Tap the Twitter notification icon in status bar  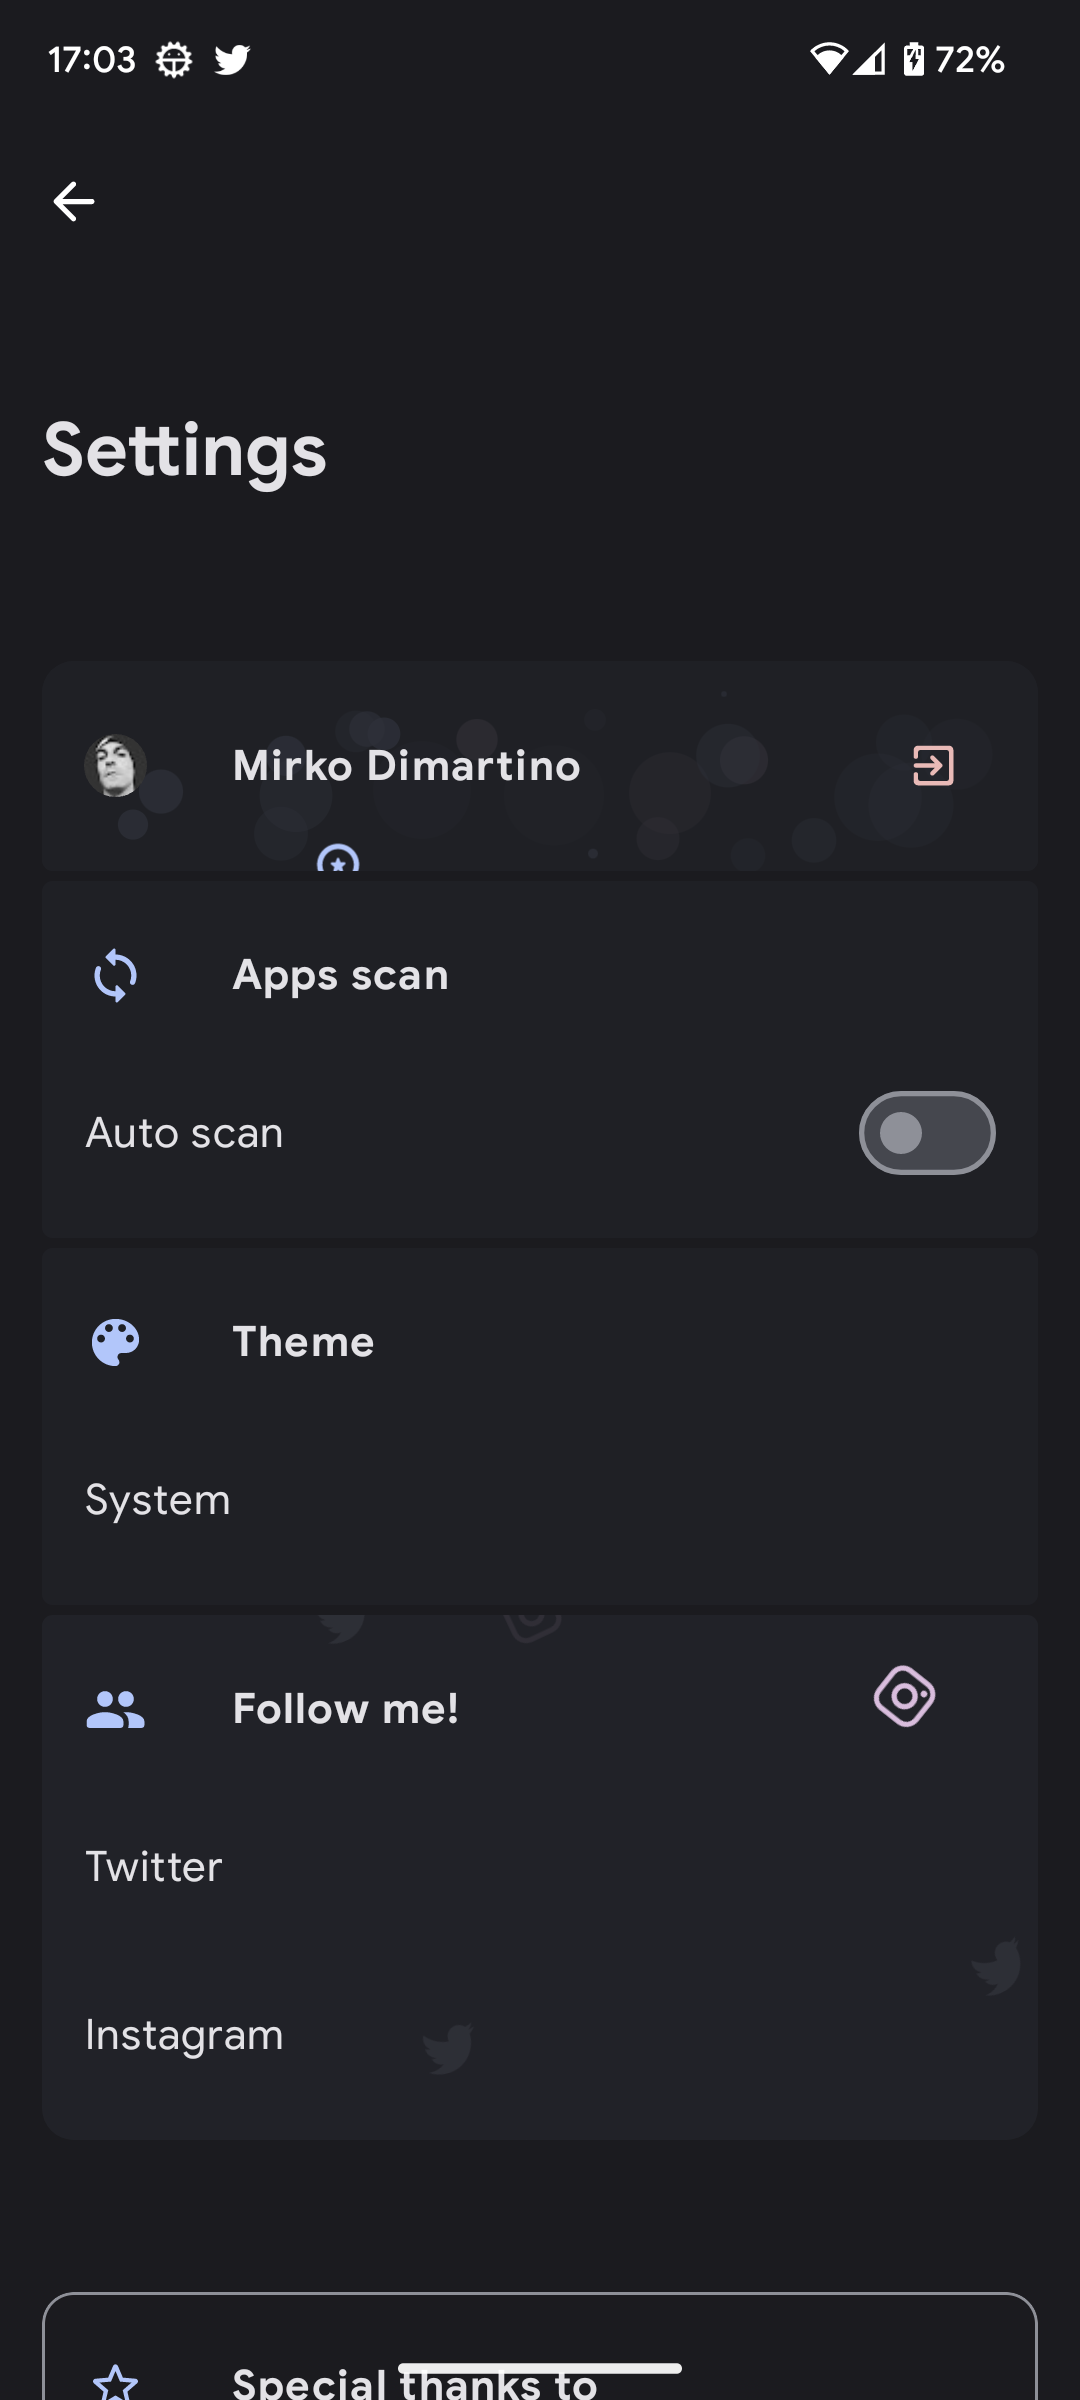click(232, 60)
